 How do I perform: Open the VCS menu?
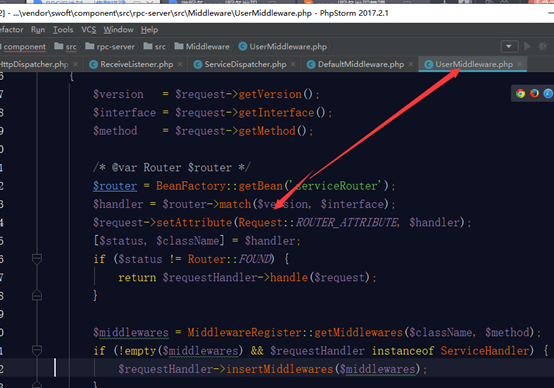(x=89, y=30)
